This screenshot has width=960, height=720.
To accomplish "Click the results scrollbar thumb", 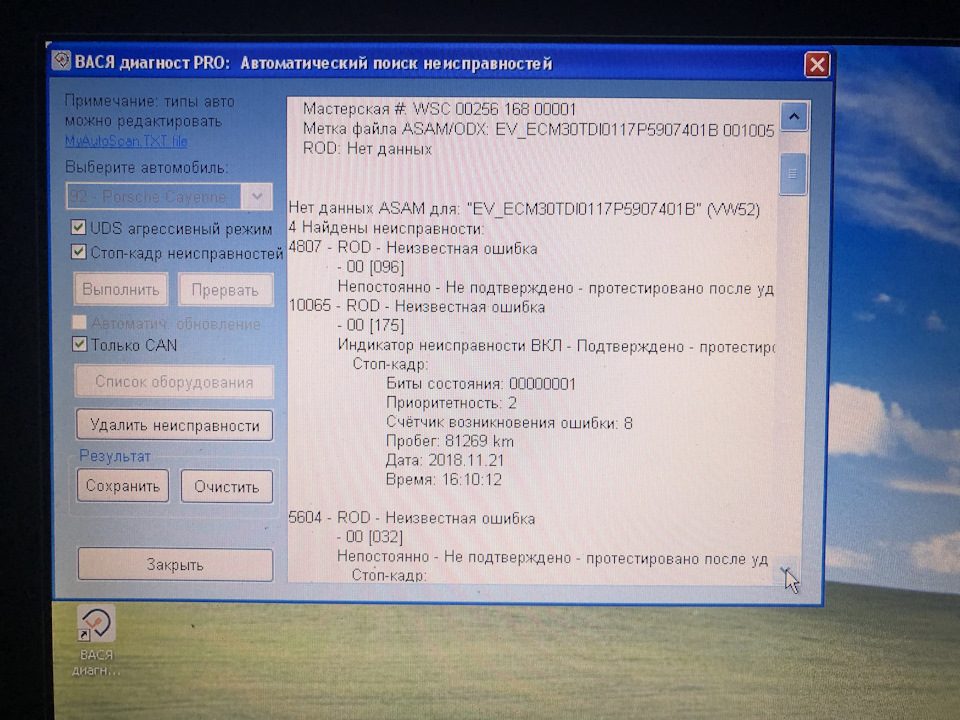I will point(793,174).
